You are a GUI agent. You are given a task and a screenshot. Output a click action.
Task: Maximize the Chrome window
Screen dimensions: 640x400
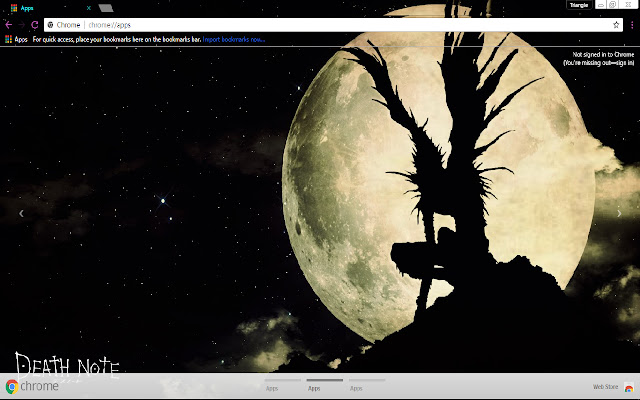612,5
